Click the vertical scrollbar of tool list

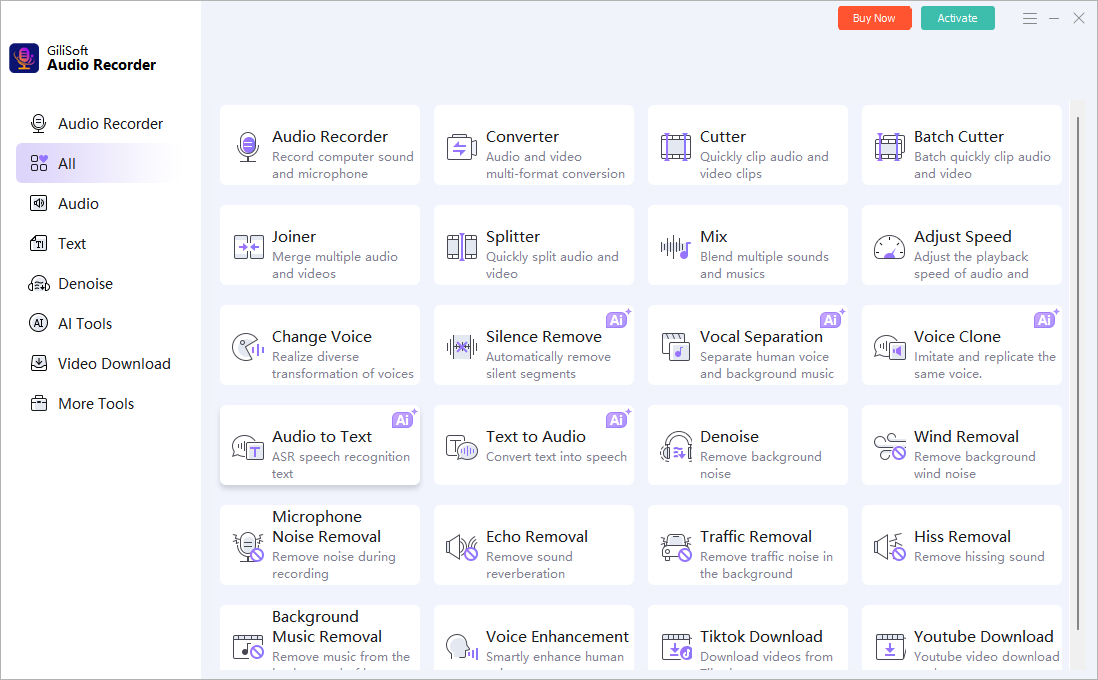(1077, 370)
